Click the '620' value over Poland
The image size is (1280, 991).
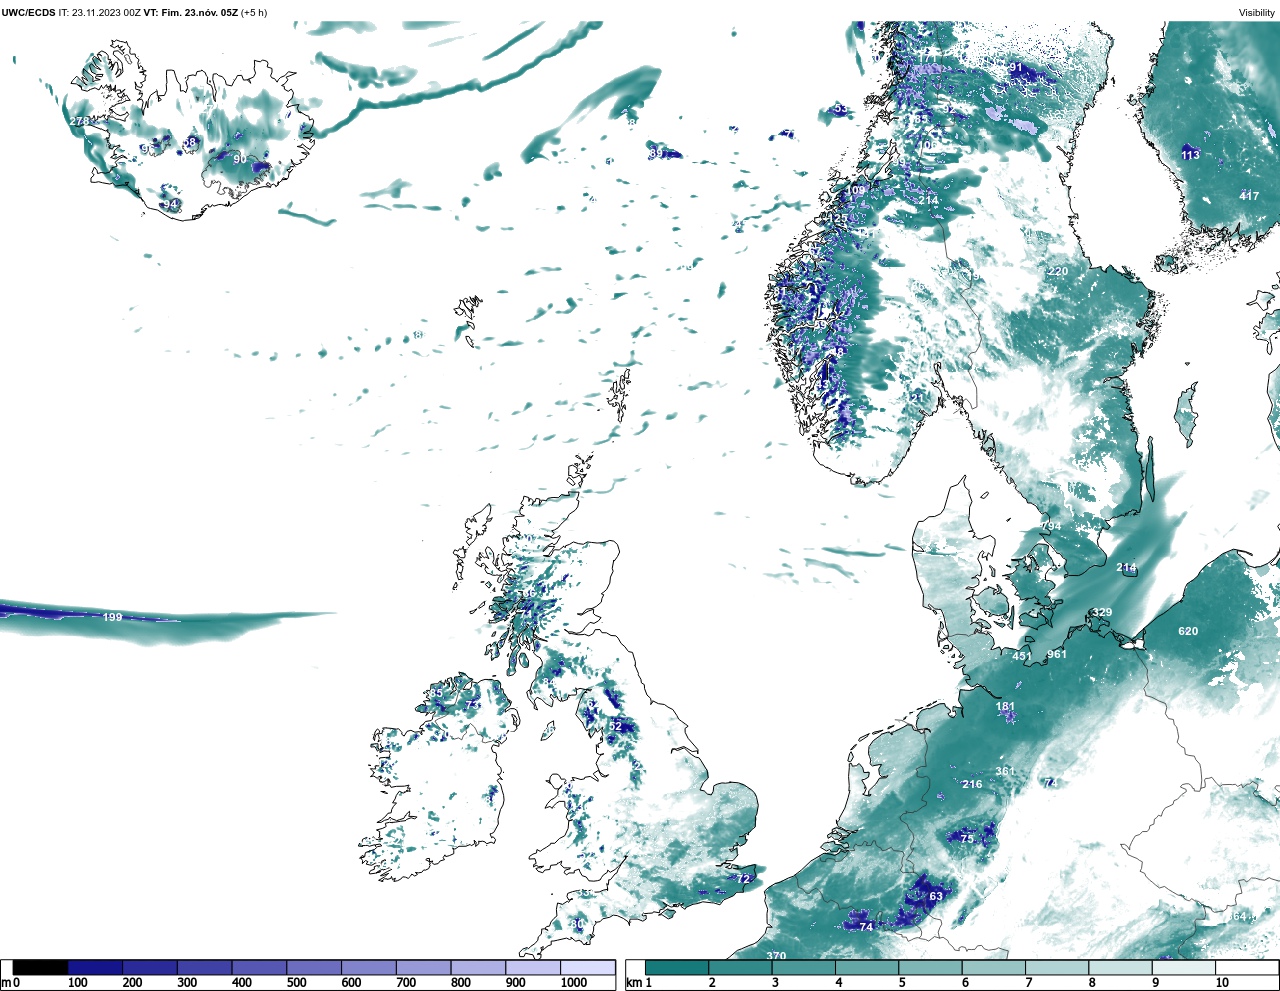1188,631
